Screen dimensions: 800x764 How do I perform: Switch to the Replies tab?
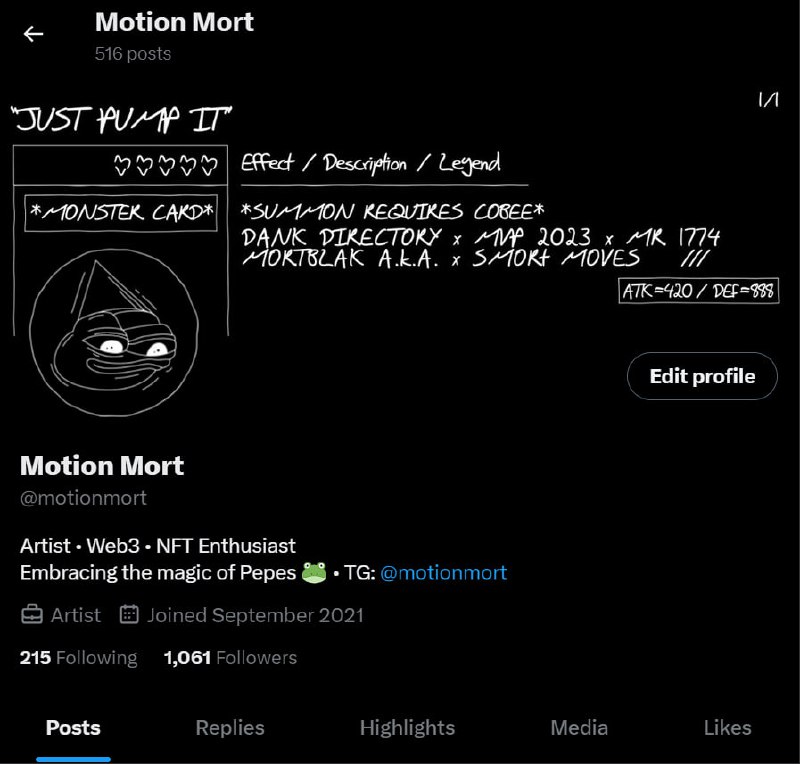coord(230,728)
